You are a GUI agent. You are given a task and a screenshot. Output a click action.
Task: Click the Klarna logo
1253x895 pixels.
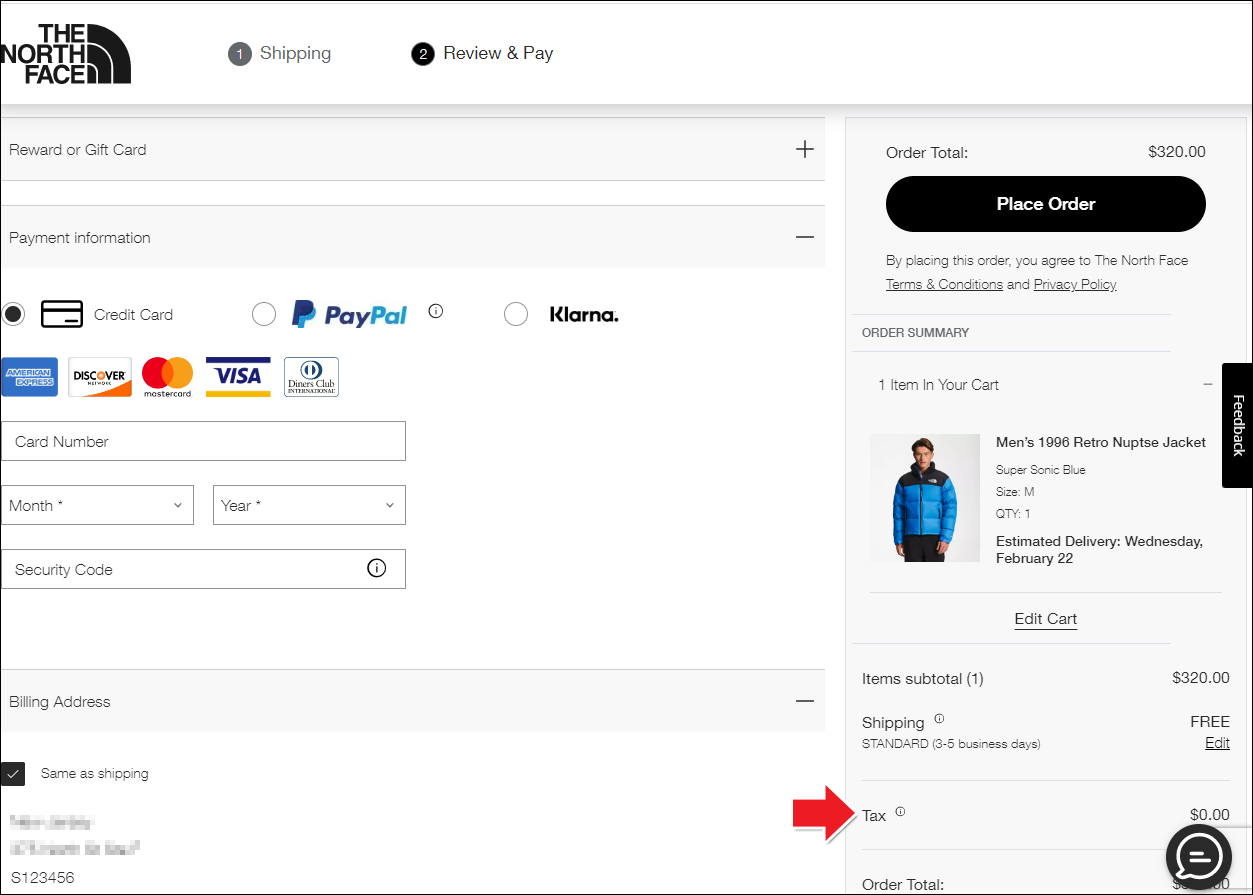584,315
